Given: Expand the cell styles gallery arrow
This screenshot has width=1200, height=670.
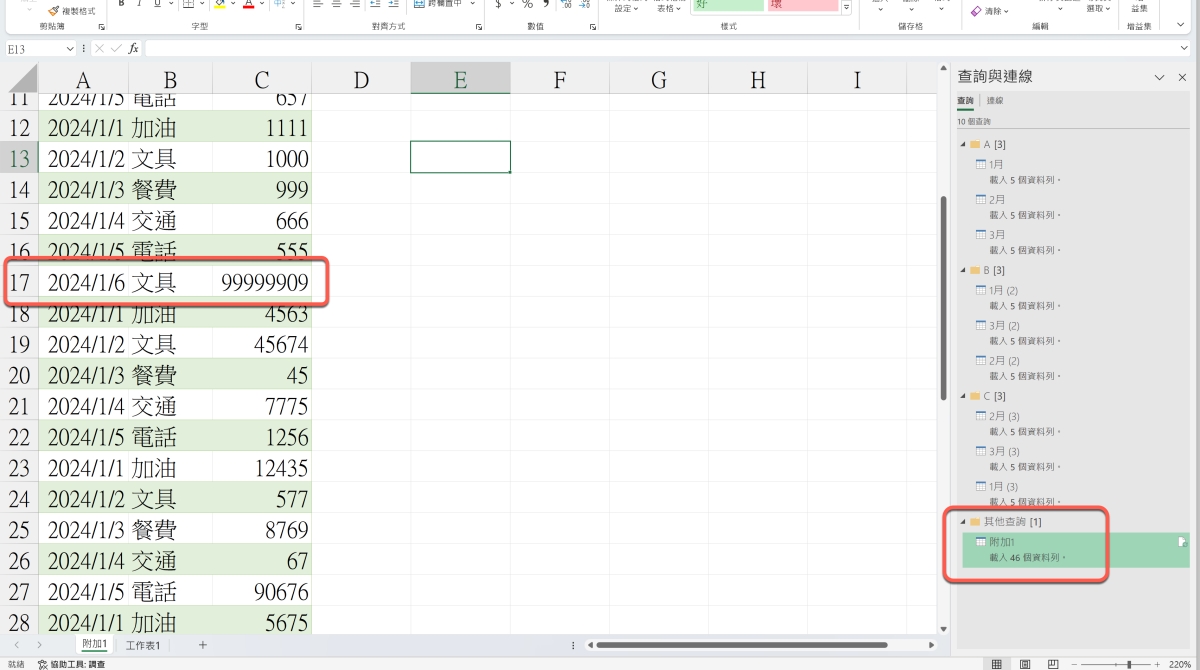Looking at the screenshot, I should 846,8.
